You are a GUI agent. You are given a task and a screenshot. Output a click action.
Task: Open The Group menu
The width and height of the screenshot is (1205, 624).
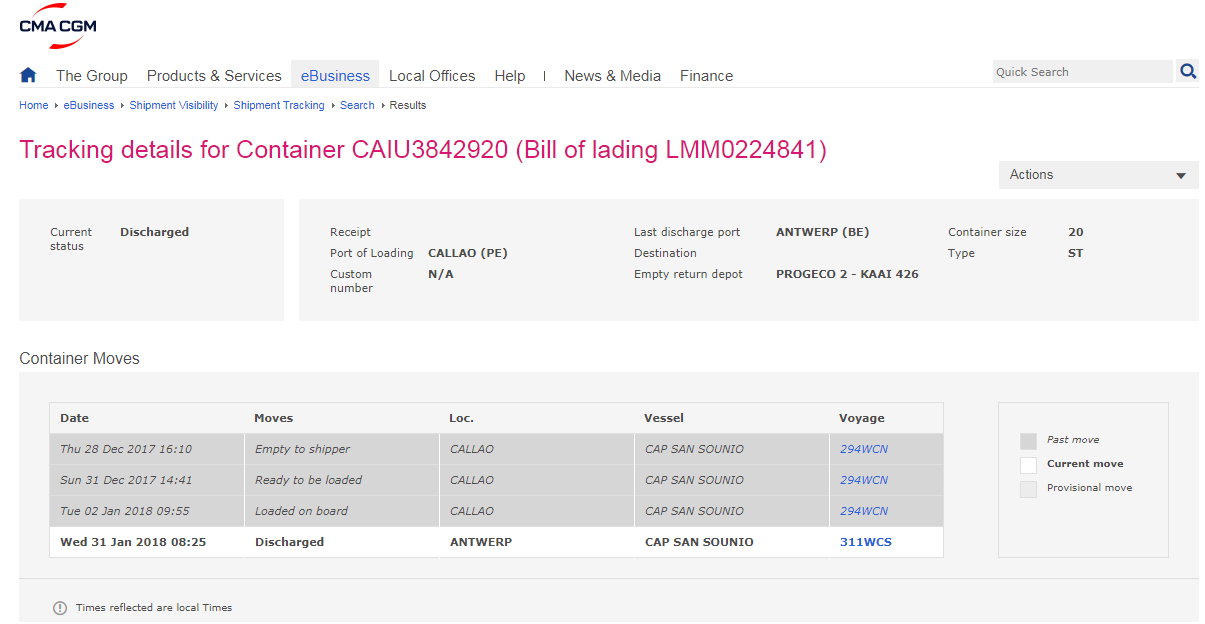[92, 76]
